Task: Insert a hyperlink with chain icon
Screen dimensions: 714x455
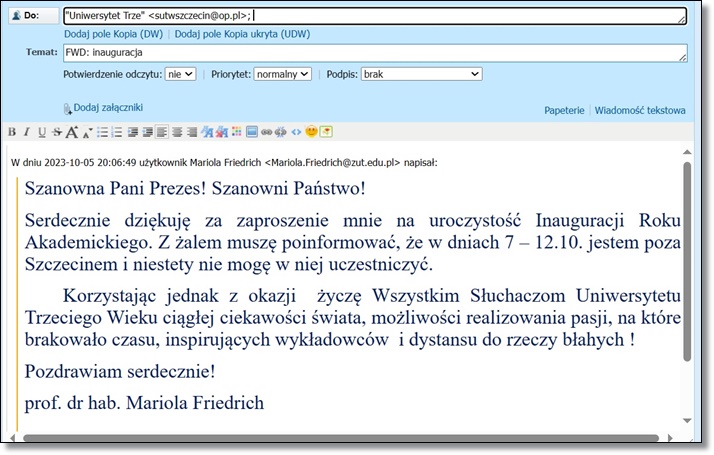Action: 266,132
